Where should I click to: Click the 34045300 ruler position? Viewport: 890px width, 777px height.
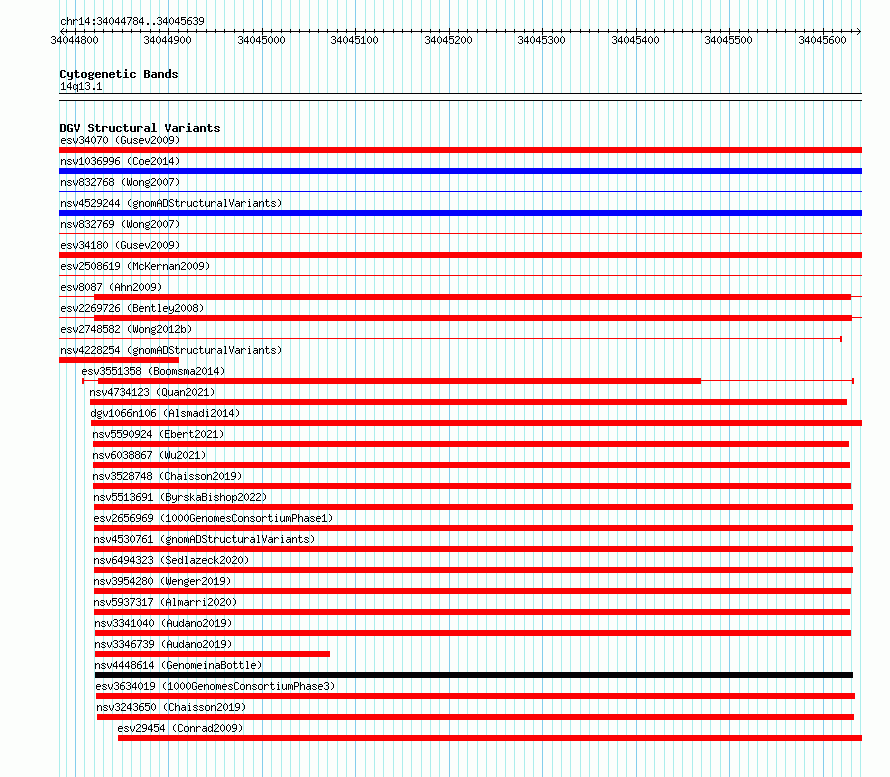[541, 40]
